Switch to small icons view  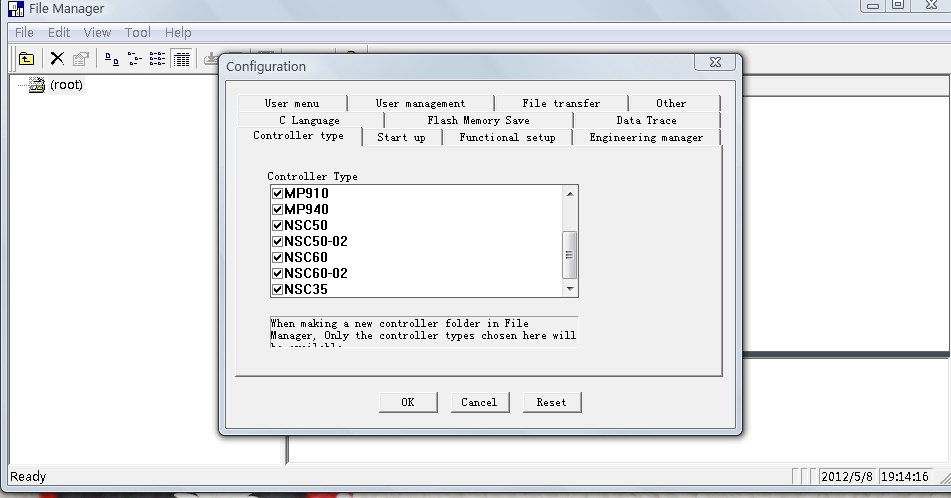click(134, 59)
